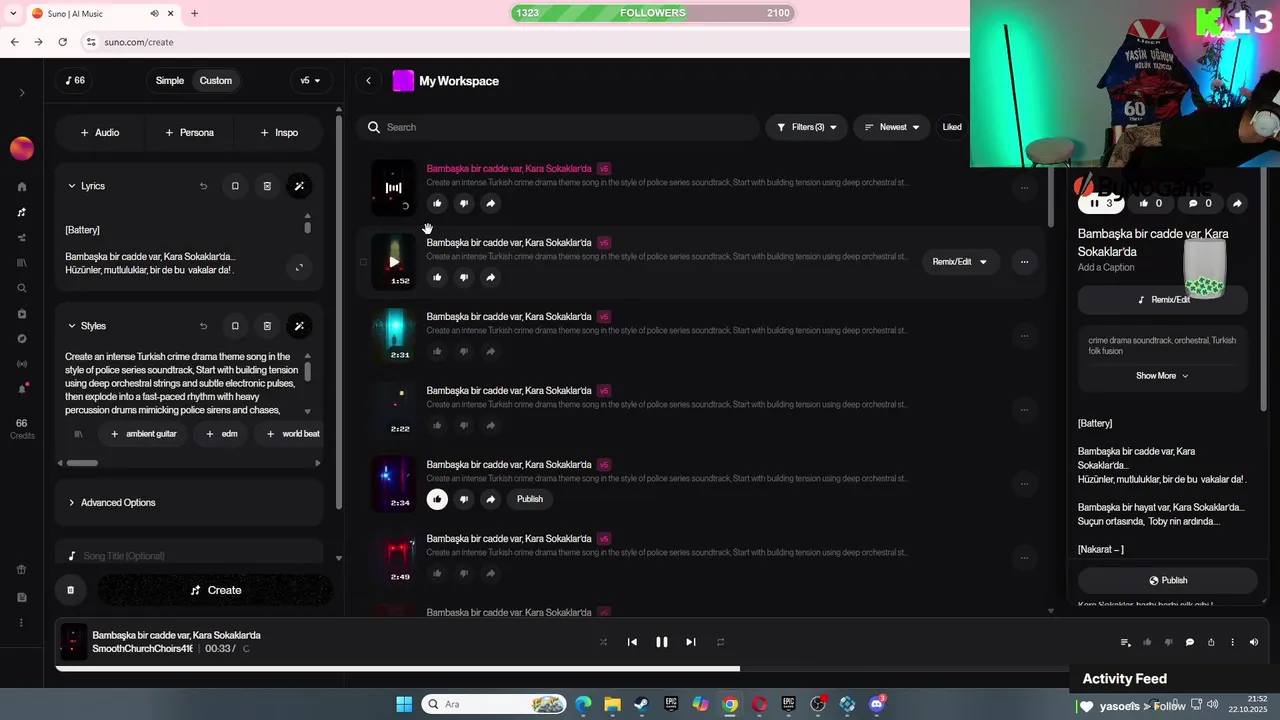Publish the liked 2:34 song
Viewport: 1280px width, 720px height.
click(x=530, y=499)
